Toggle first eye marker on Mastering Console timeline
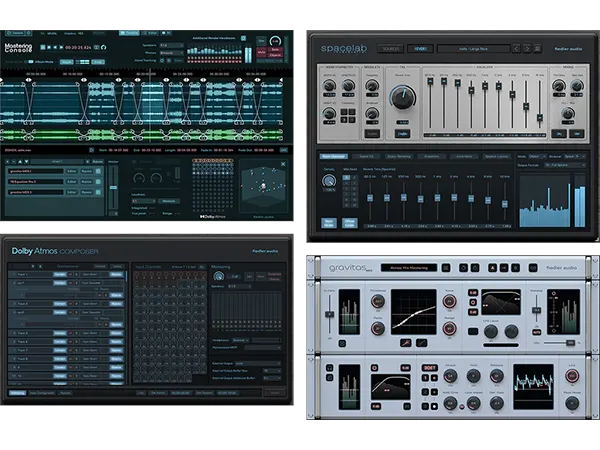 point(29,80)
